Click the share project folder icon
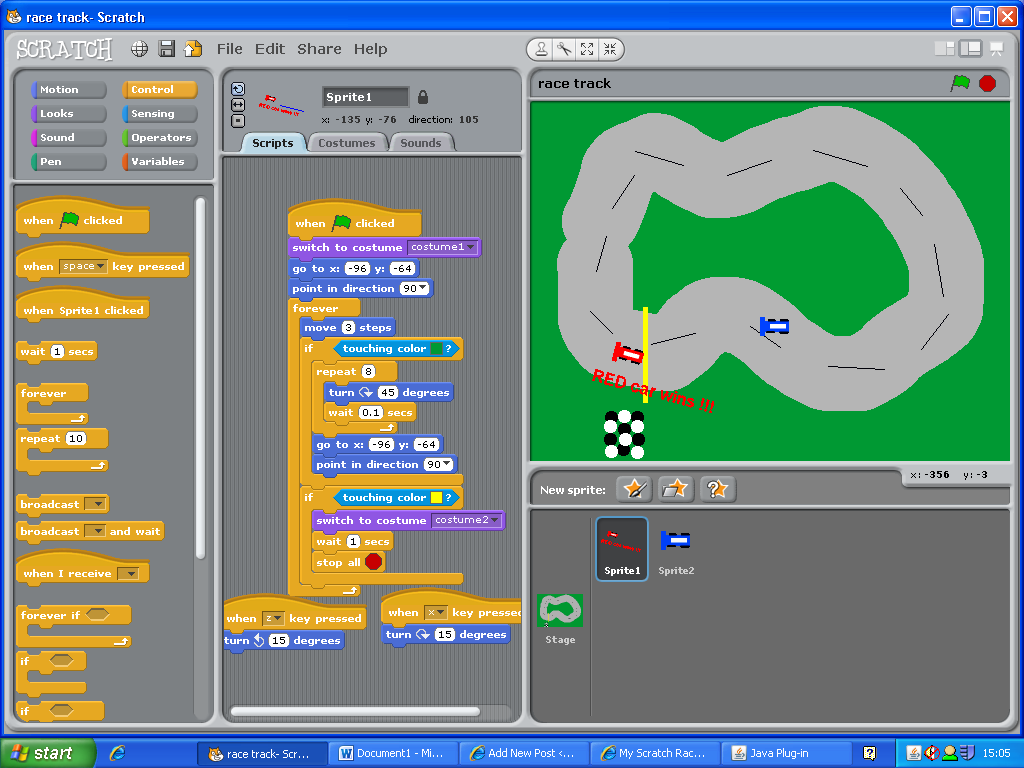 pyautogui.click(x=193, y=49)
